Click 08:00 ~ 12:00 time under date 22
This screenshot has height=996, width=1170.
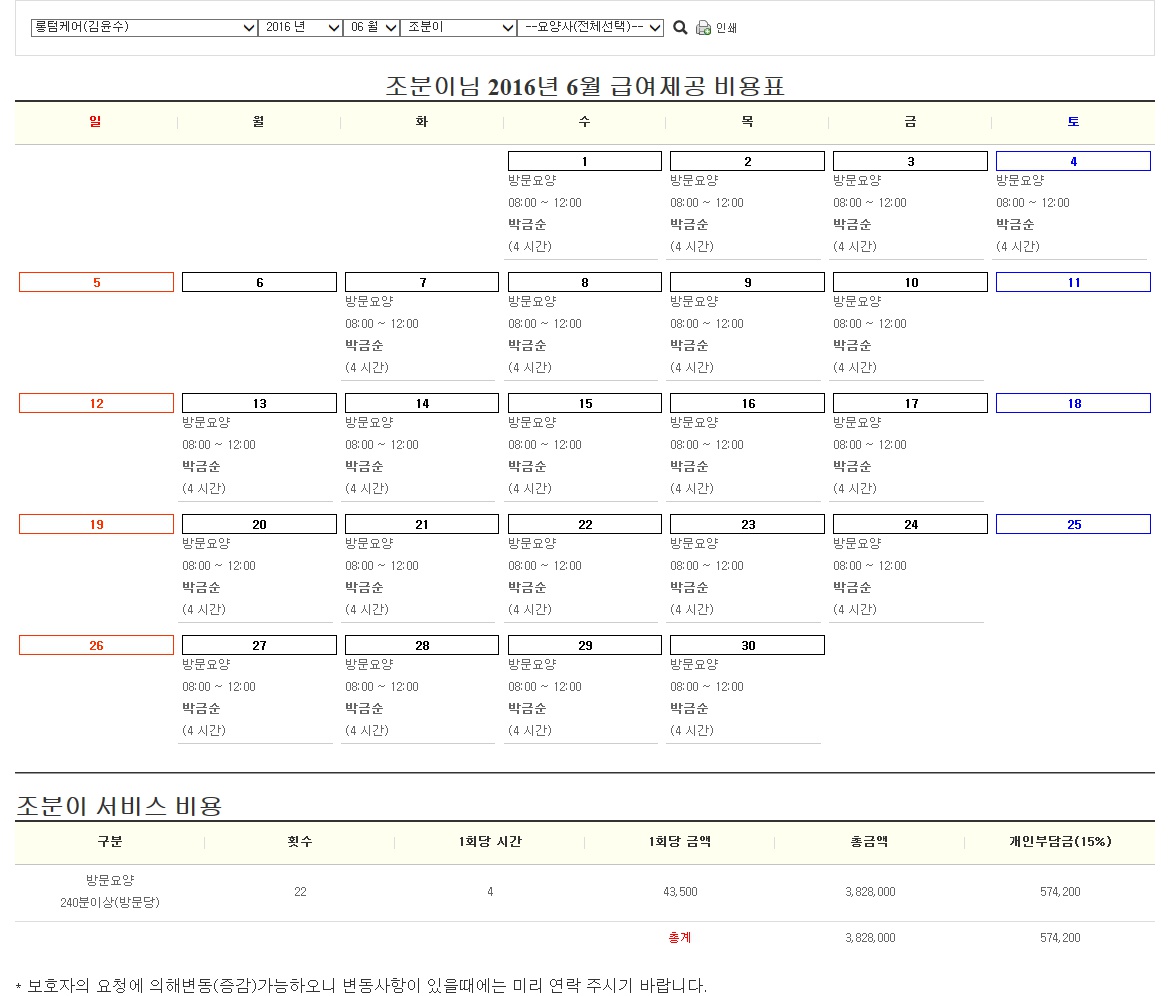click(x=545, y=565)
